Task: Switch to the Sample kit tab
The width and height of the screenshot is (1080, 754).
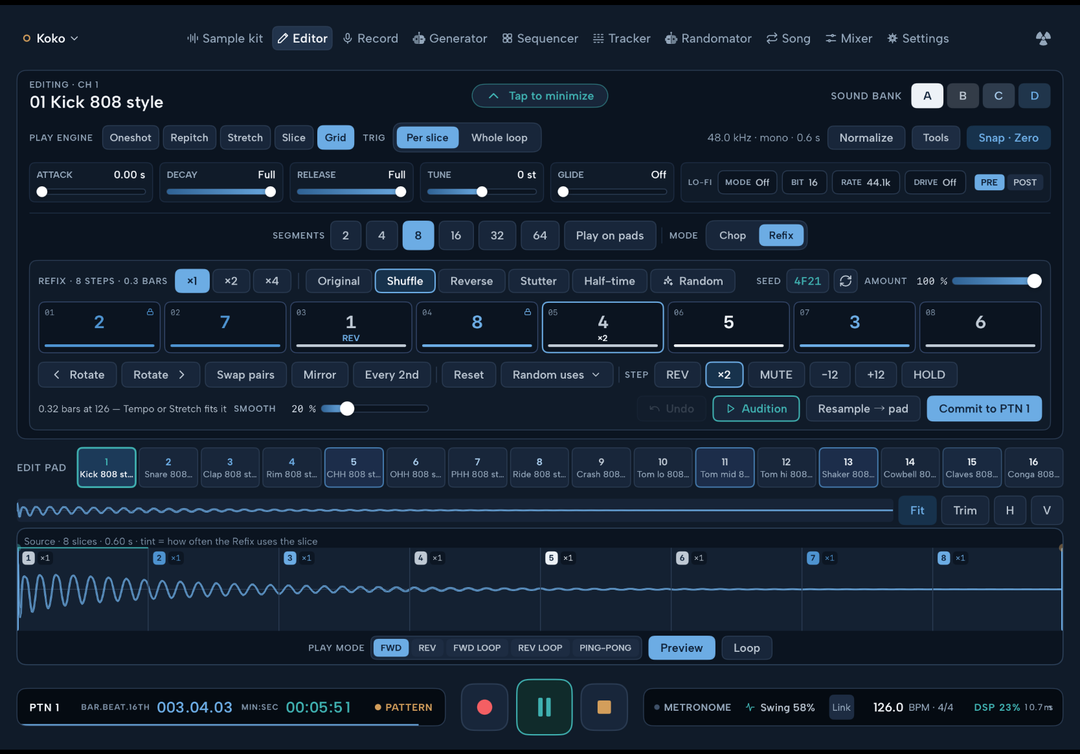Action: point(225,39)
